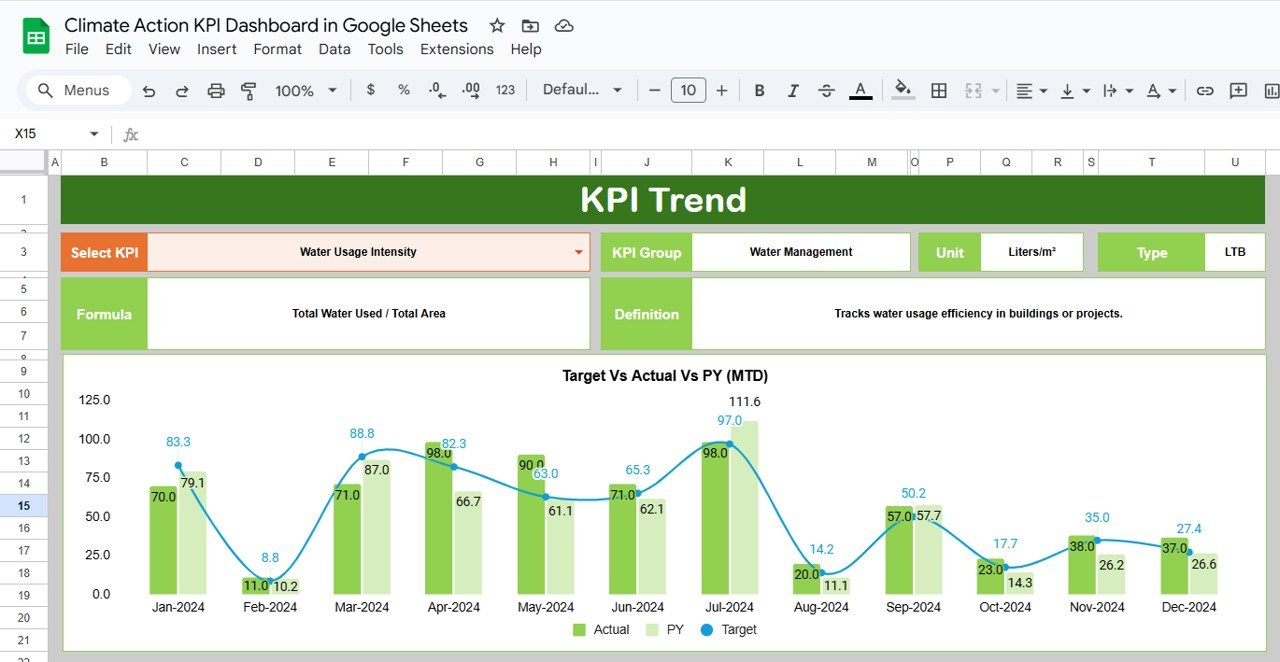This screenshot has width=1280, height=662.
Task: Click the Undo arrow
Action: pos(149,90)
